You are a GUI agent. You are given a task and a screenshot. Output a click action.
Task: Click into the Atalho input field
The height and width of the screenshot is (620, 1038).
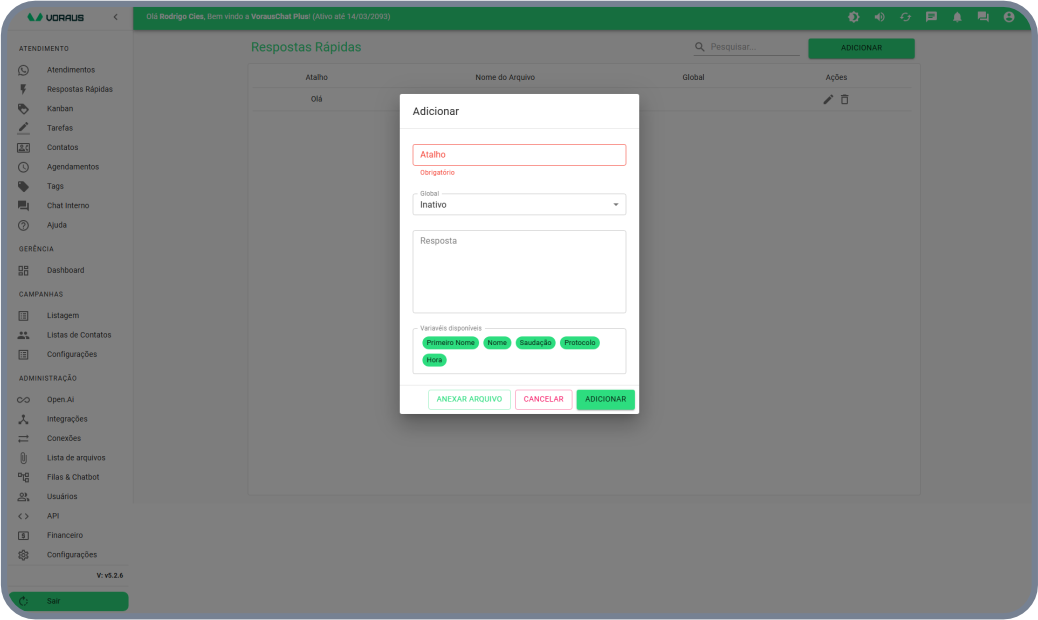(518, 155)
